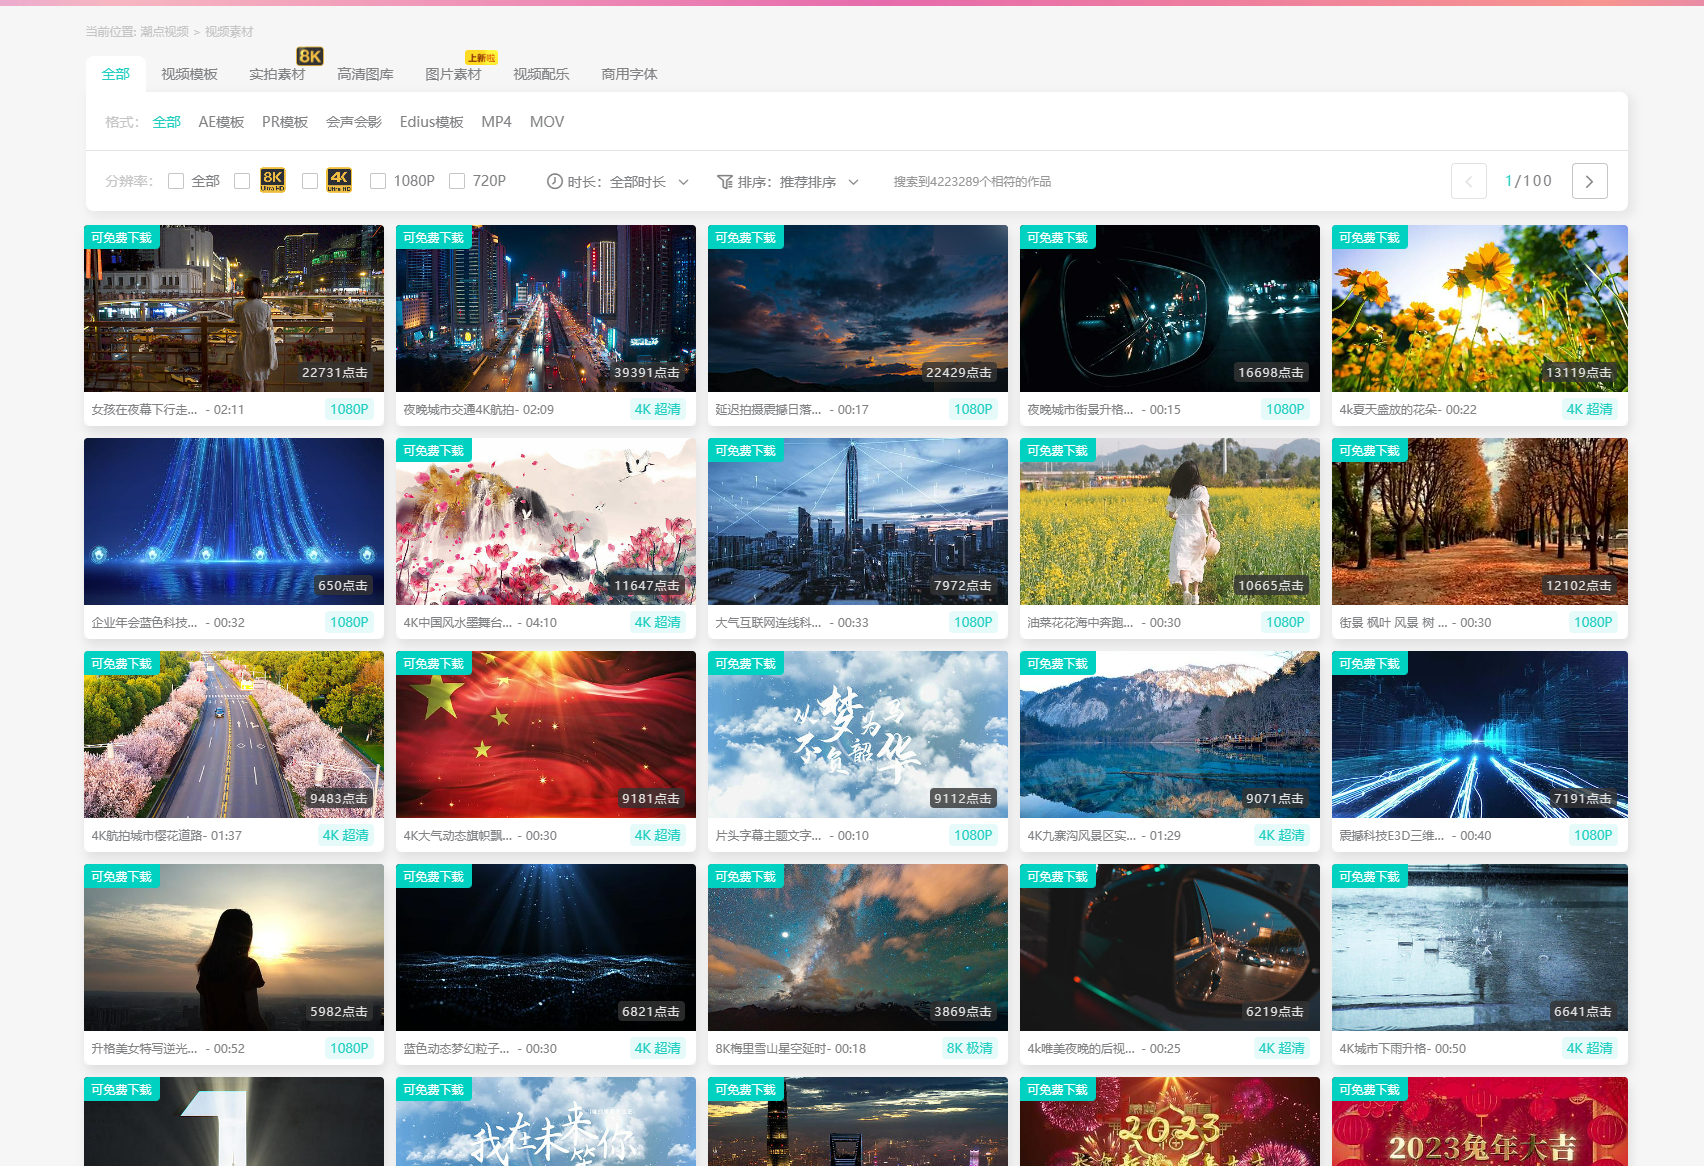Go to the next results page arrow
1704x1166 pixels.
1589,181
